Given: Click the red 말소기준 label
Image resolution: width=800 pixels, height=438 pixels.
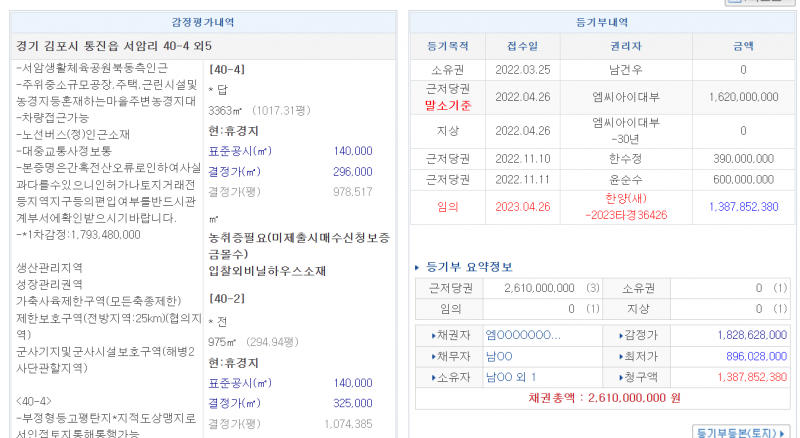Looking at the screenshot, I should (x=447, y=105).
